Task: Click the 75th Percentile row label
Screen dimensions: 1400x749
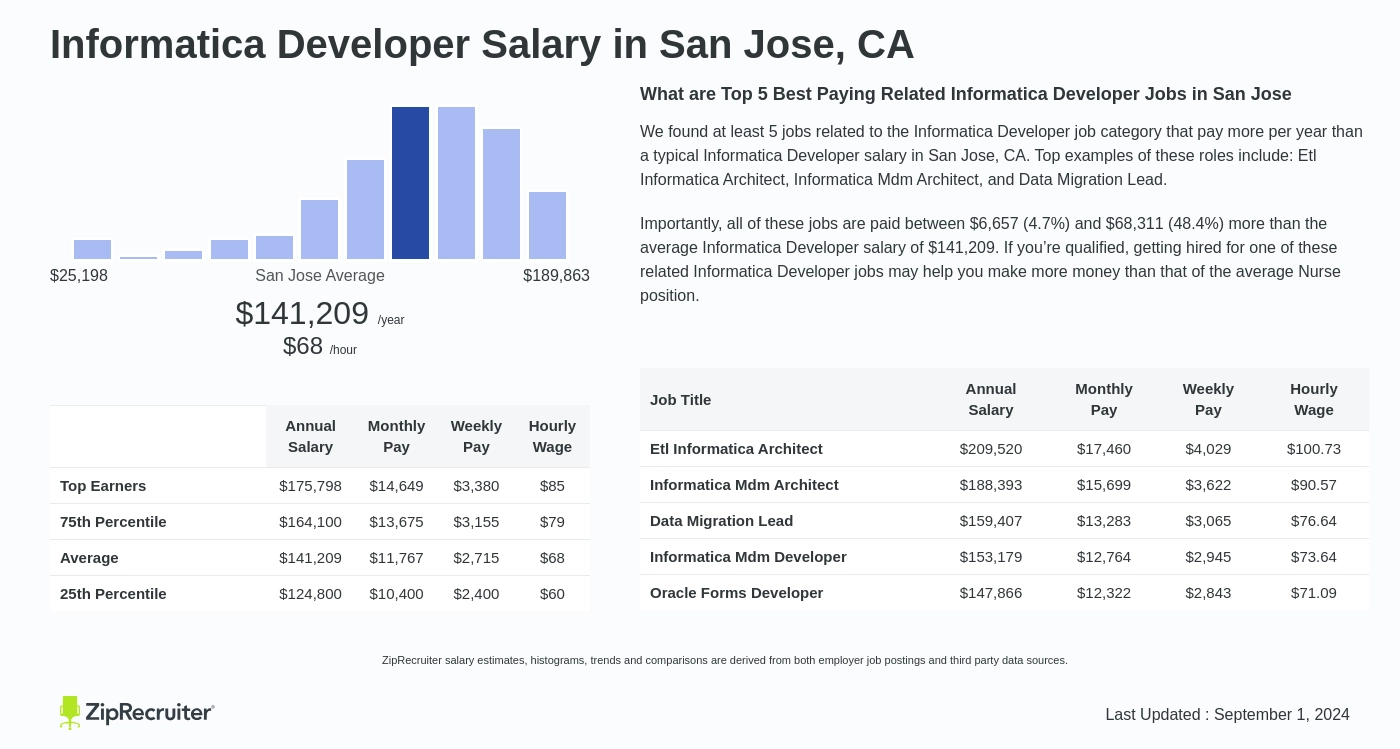Action: pos(113,521)
